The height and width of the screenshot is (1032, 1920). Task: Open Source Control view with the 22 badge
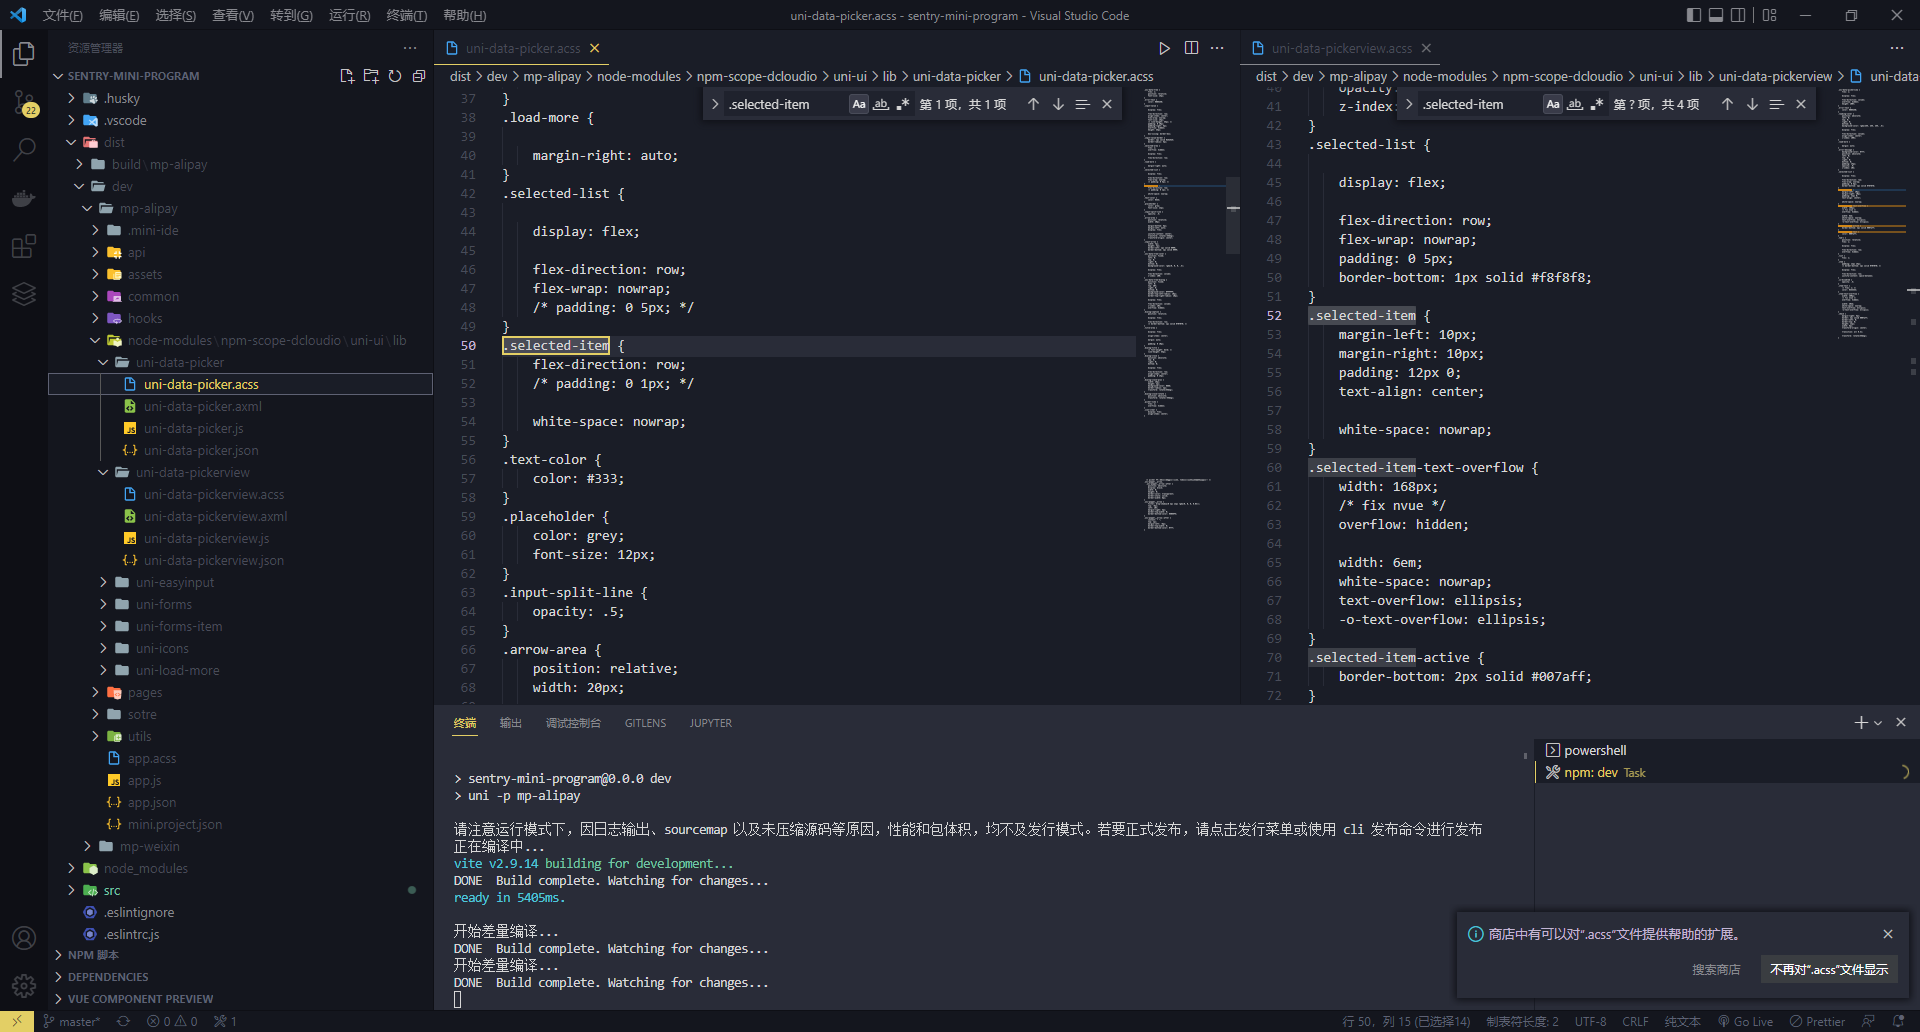pos(24,102)
